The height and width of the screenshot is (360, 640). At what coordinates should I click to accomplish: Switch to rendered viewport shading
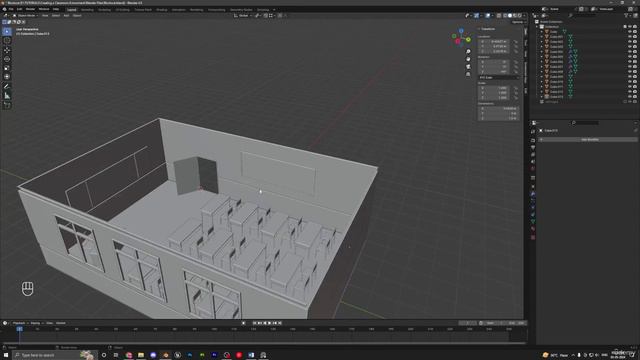click(x=520, y=16)
